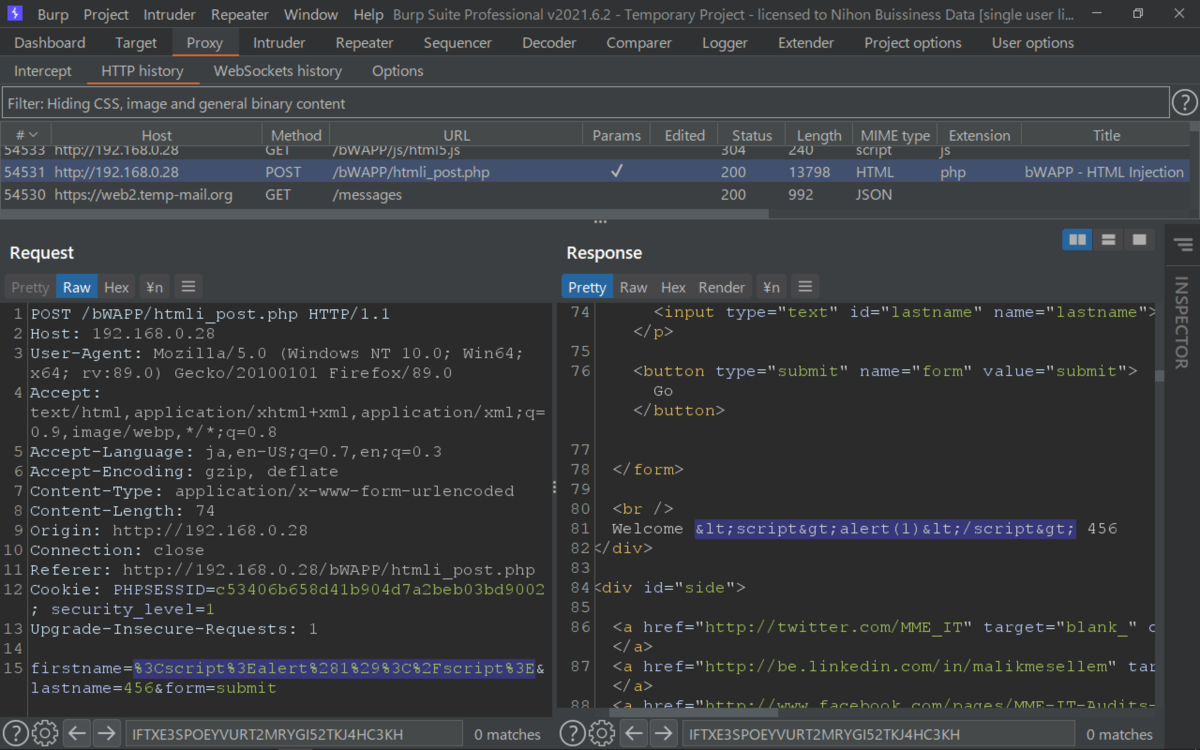Select Pretty view in Response pane

point(587,287)
